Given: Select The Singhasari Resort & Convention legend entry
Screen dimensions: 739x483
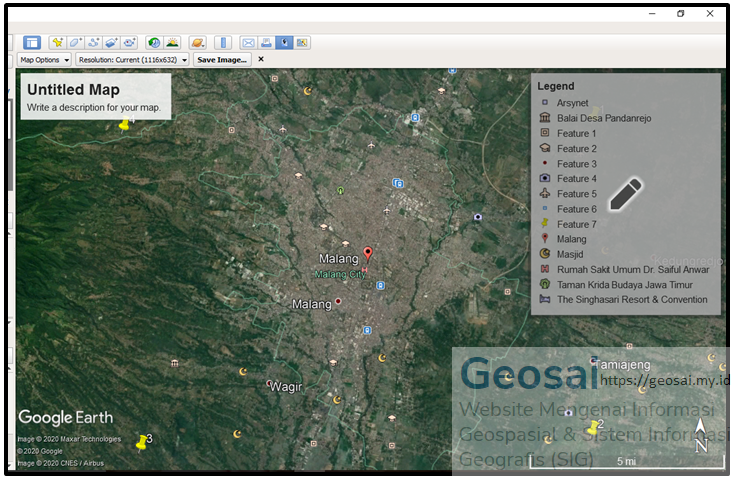Looking at the screenshot, I should (x=624, y=300).
